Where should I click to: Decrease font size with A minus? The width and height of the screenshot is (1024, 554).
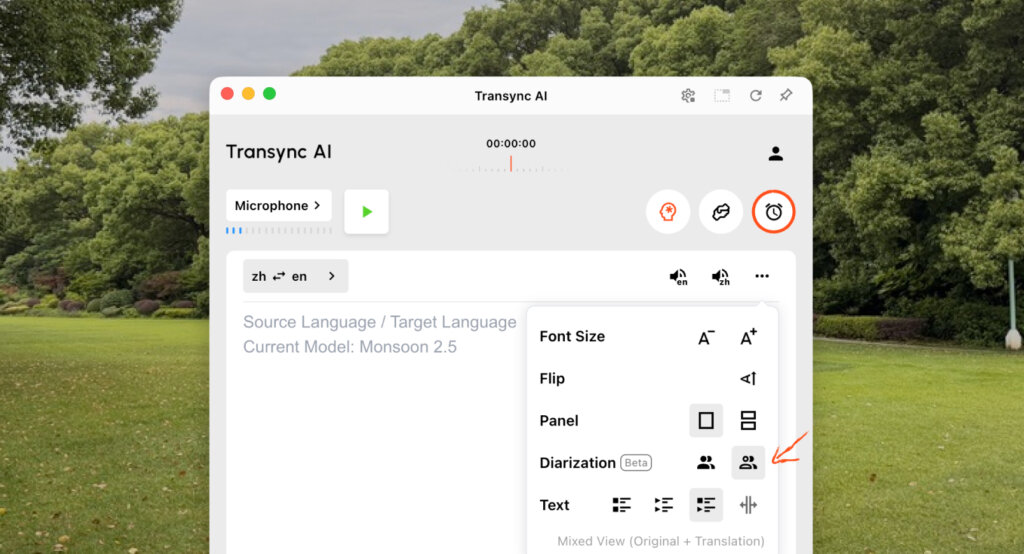[x=706, y=337]
